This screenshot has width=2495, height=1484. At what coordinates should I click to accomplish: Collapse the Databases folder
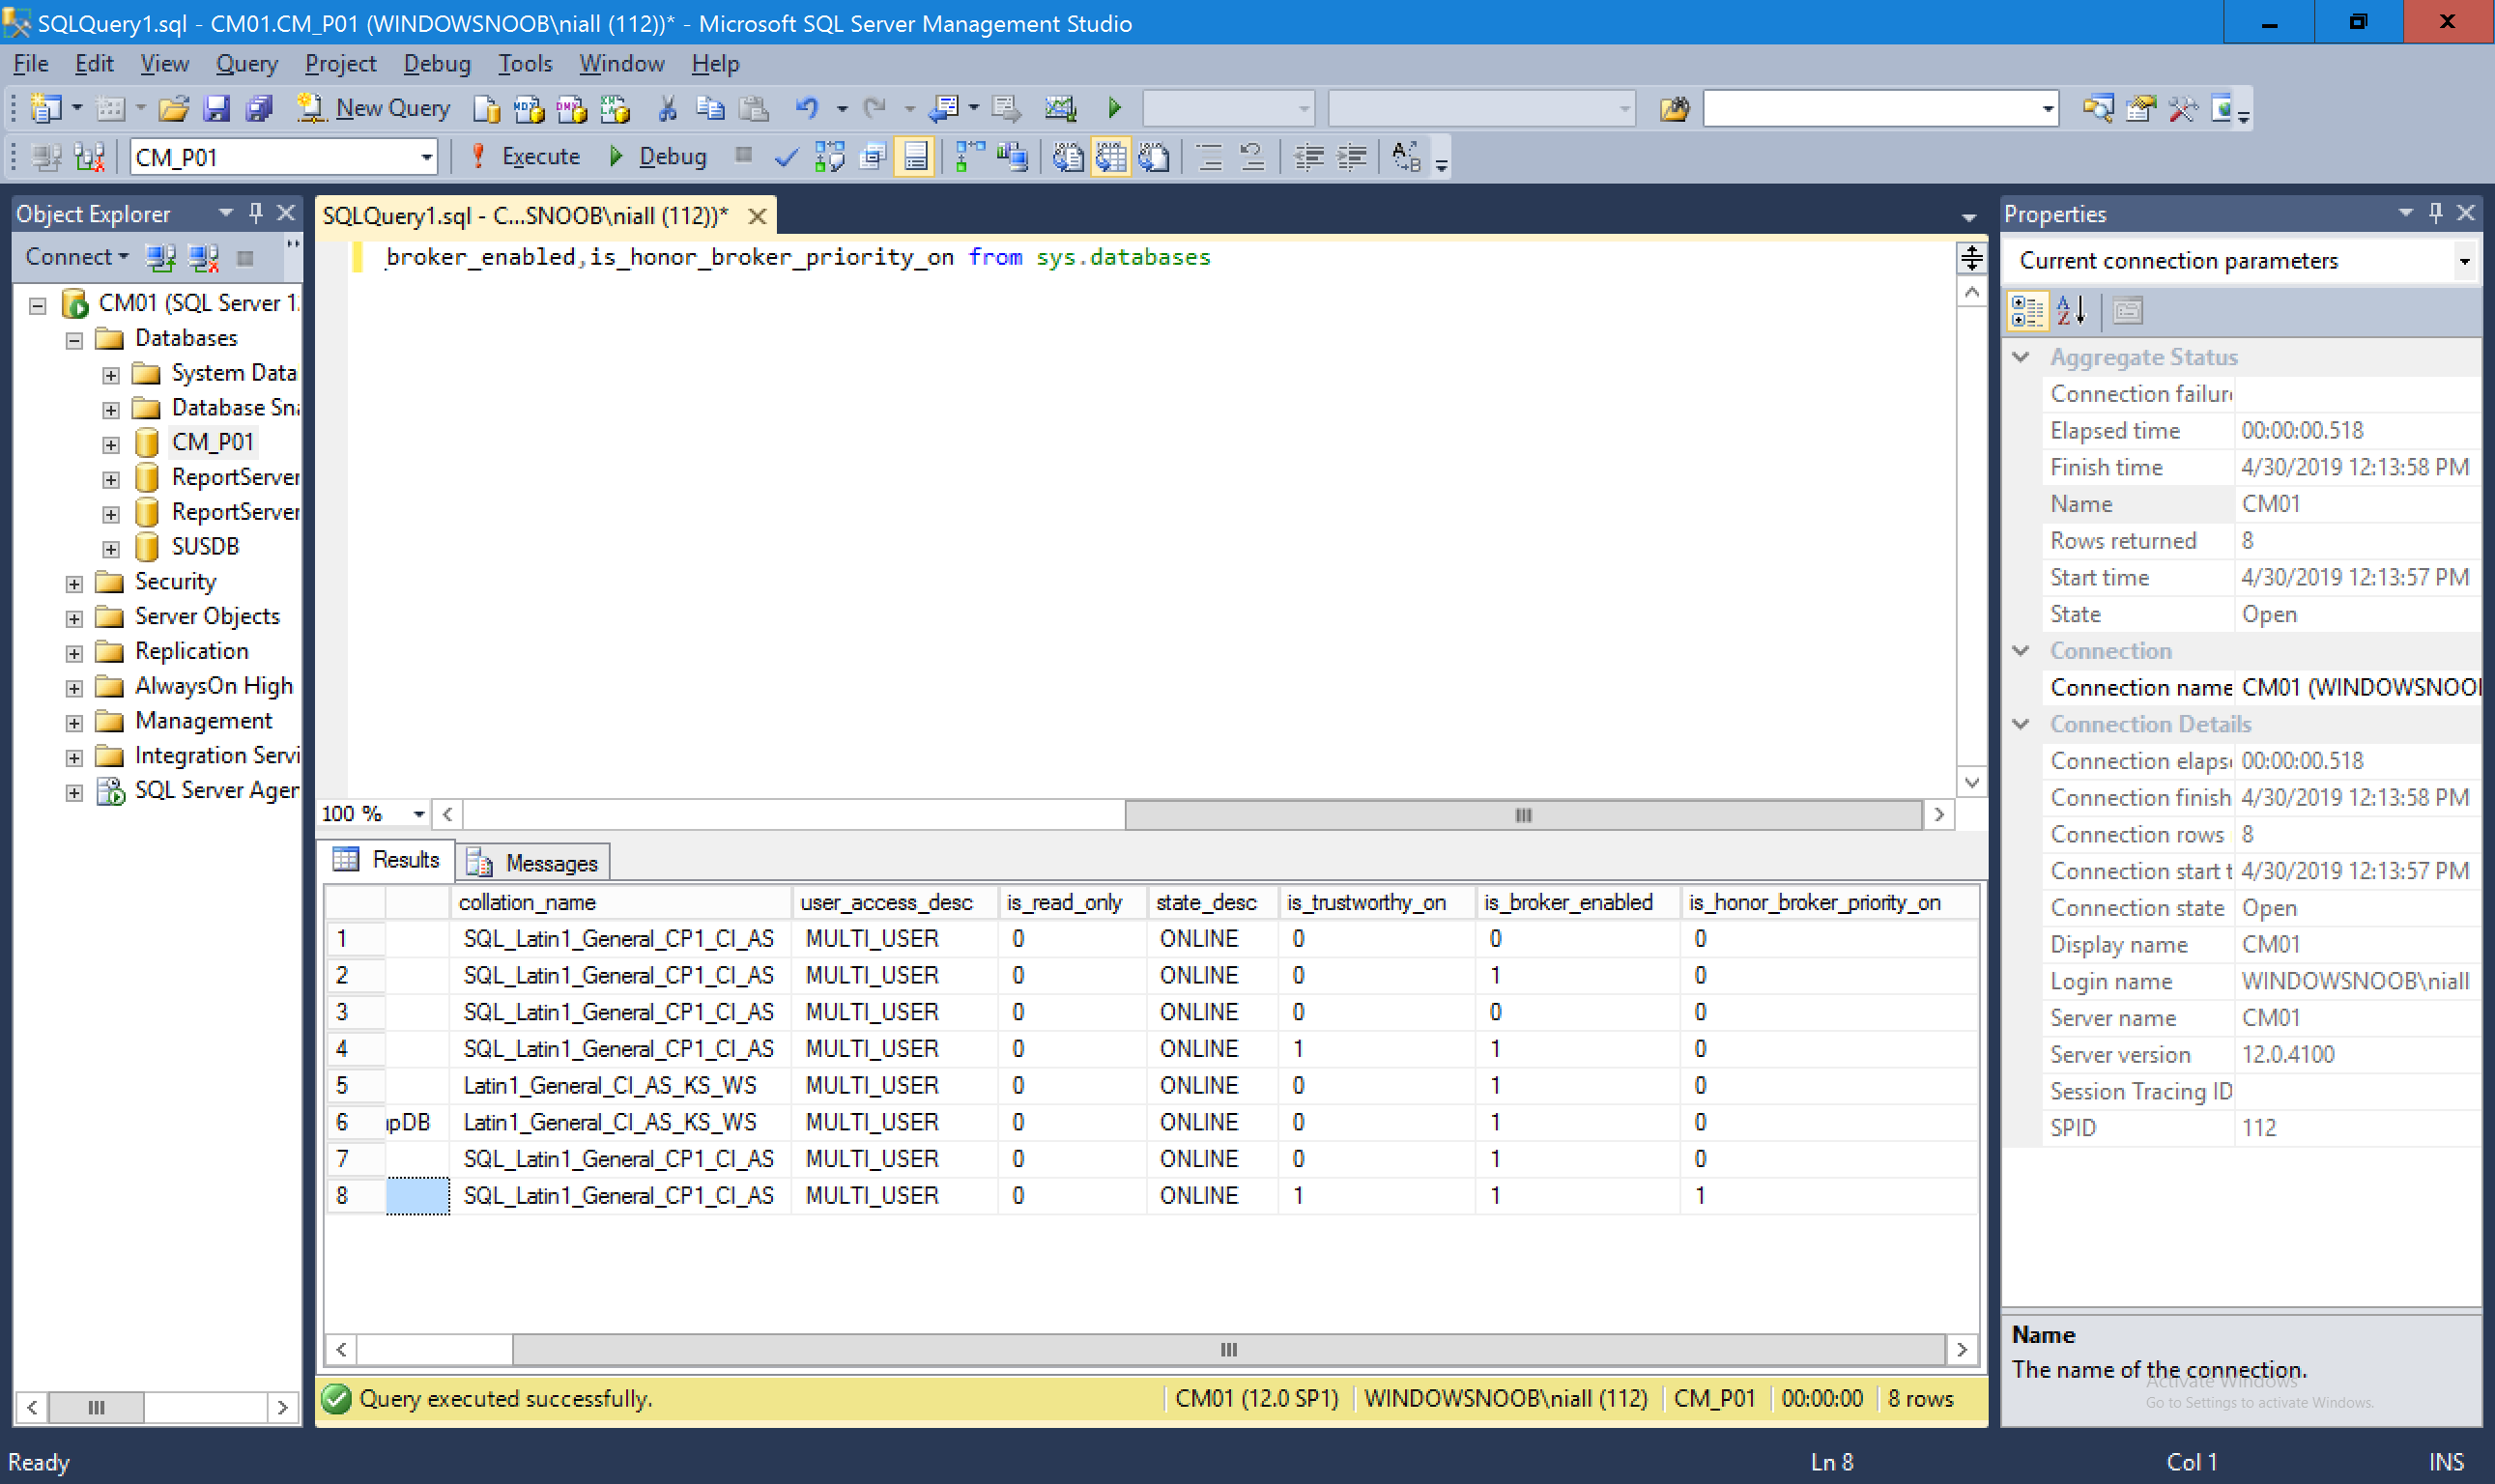point(74,340)
